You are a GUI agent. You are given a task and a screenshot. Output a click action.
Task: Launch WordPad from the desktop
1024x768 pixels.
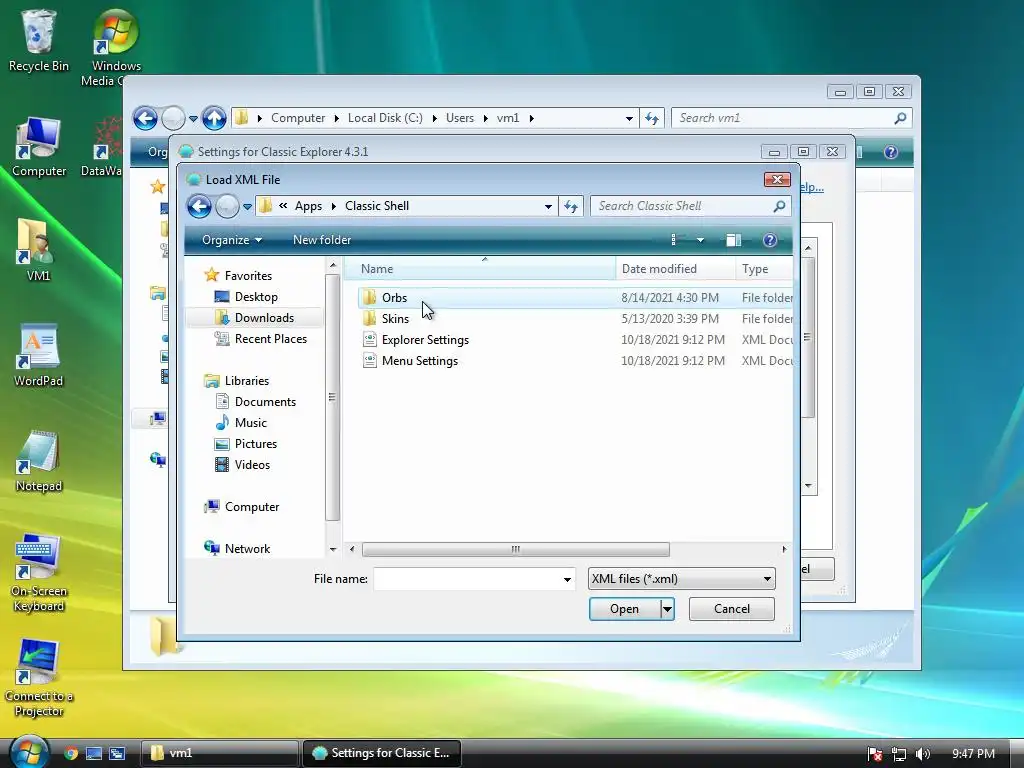[x=39, y=356]
